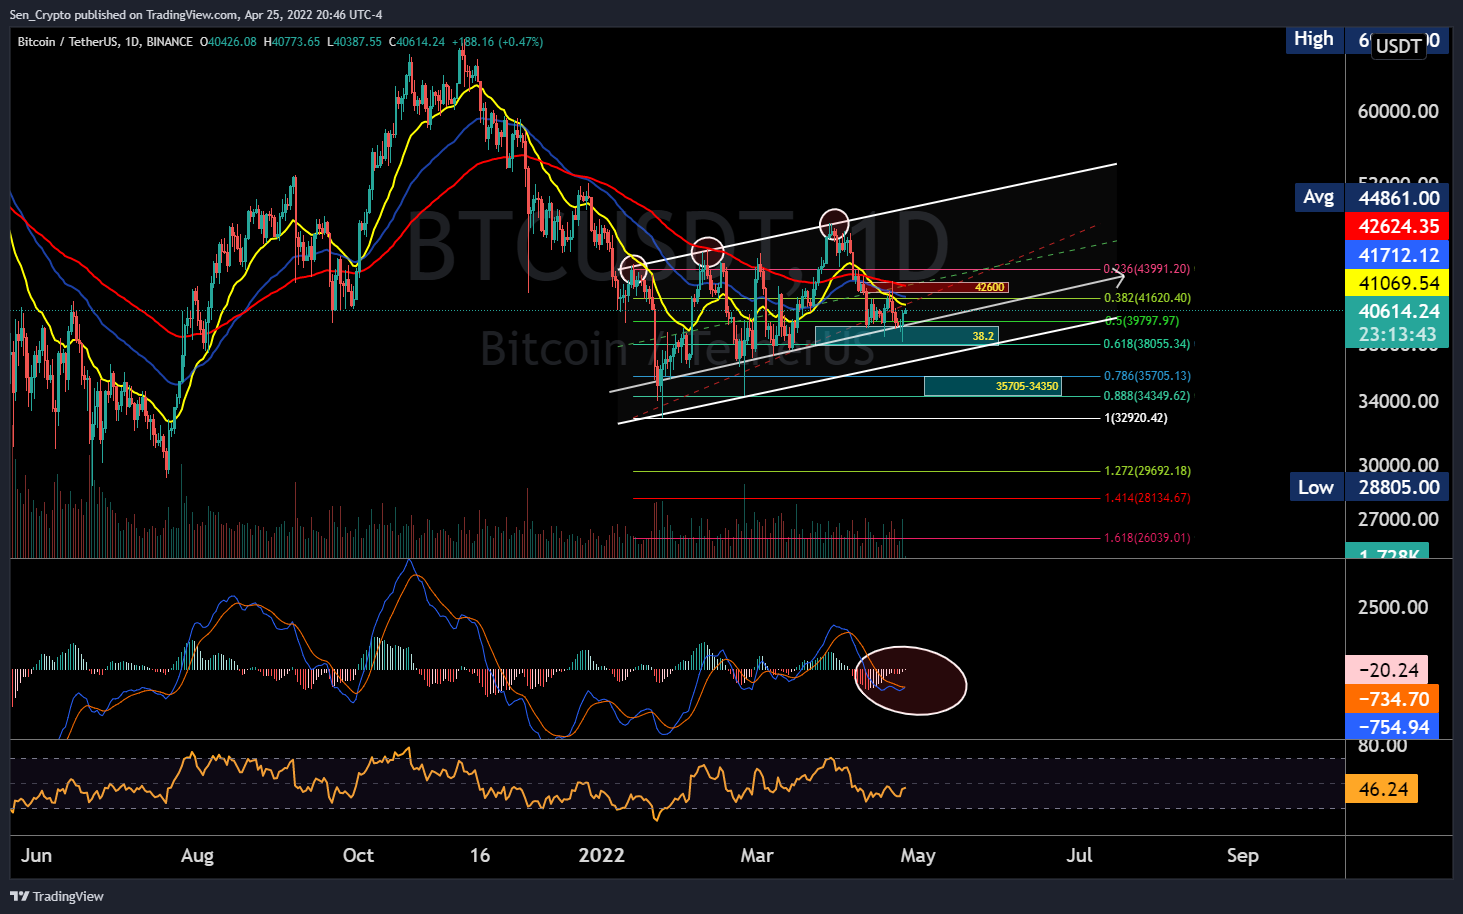Select the 1.618(26039.01) Fibonacci extension label
1463x914 pixels.
tap(1147, 538)
